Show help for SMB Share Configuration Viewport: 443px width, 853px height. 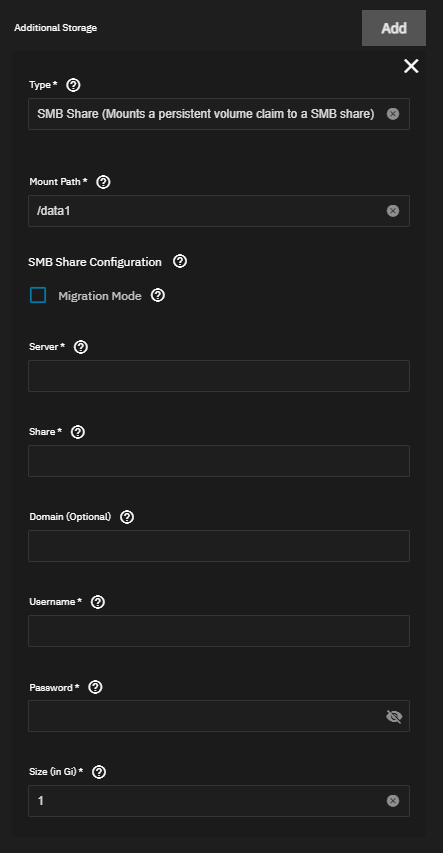tap(180, 261)
